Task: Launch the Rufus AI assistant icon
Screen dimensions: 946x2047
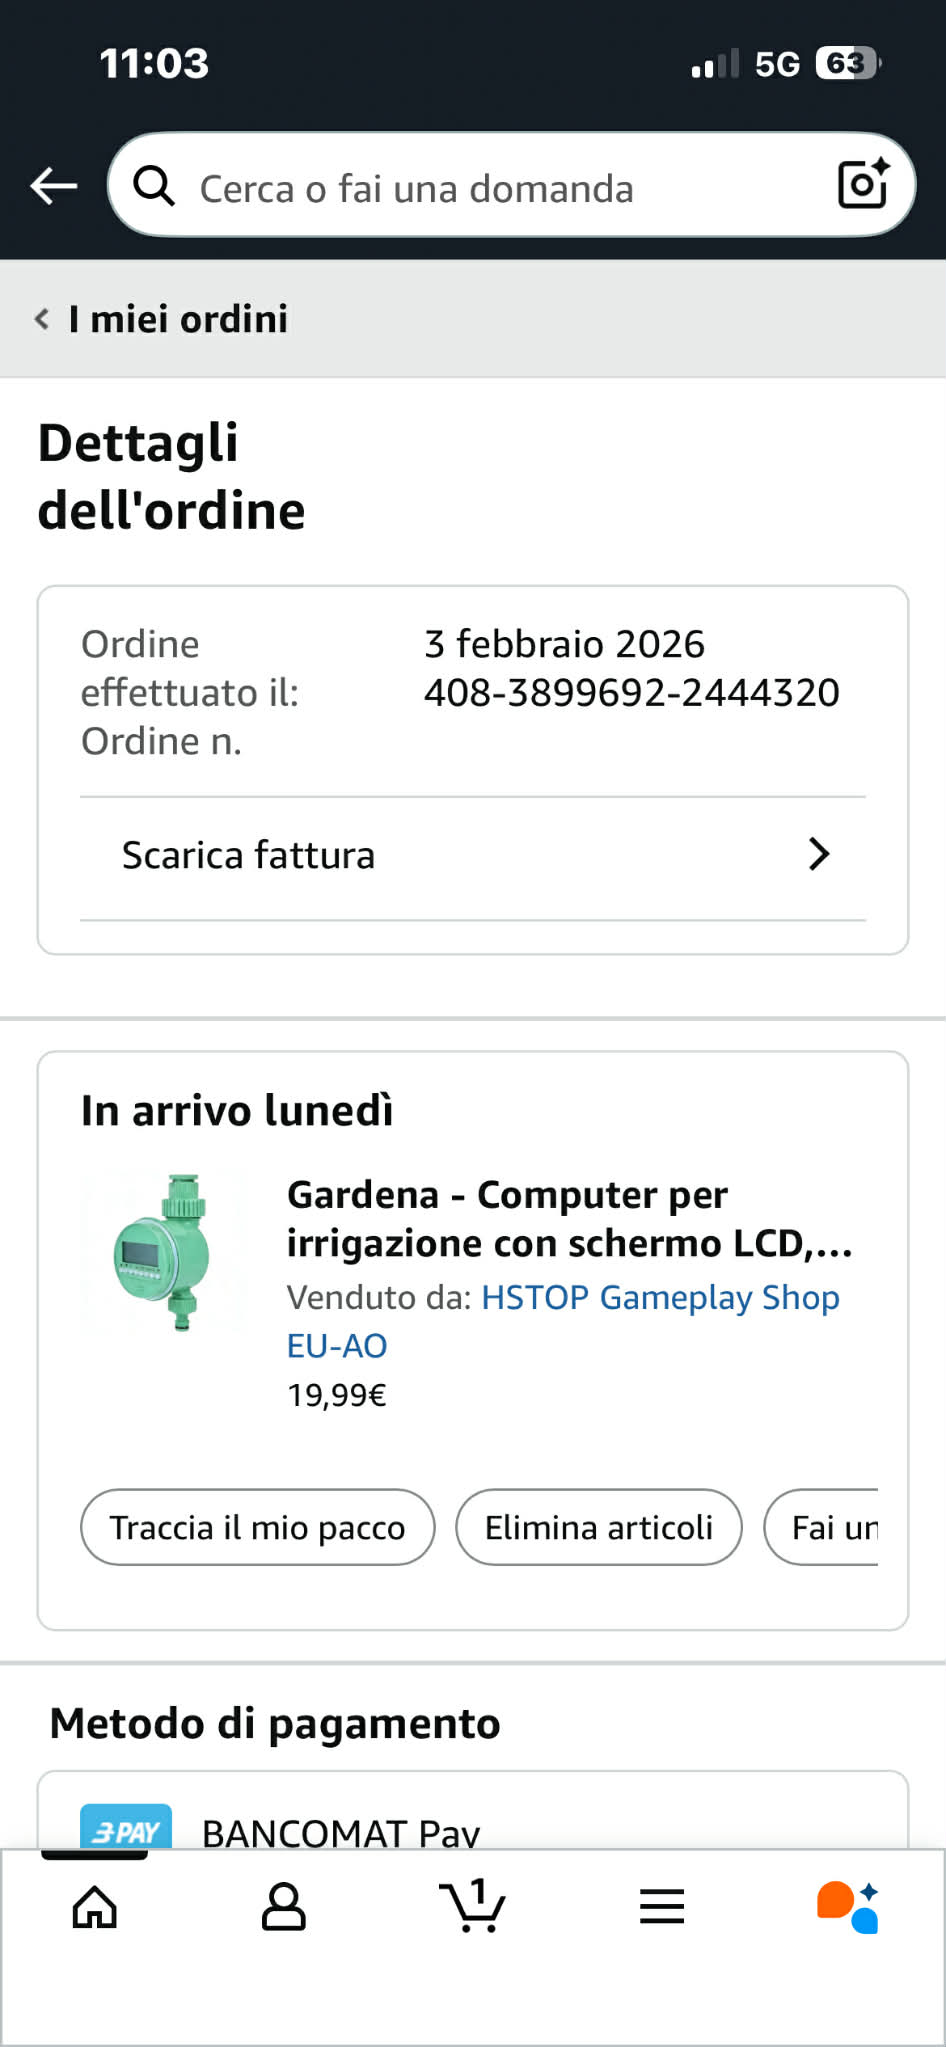Action: 848,1907
